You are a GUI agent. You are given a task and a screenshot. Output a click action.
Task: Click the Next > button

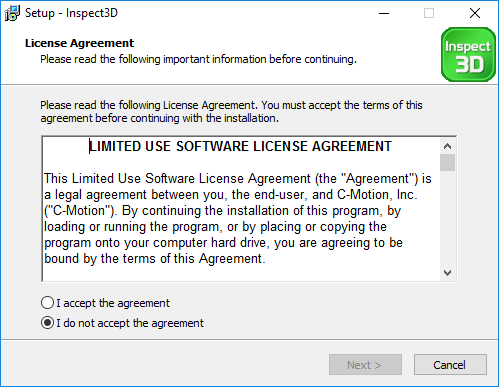(365, 365)
